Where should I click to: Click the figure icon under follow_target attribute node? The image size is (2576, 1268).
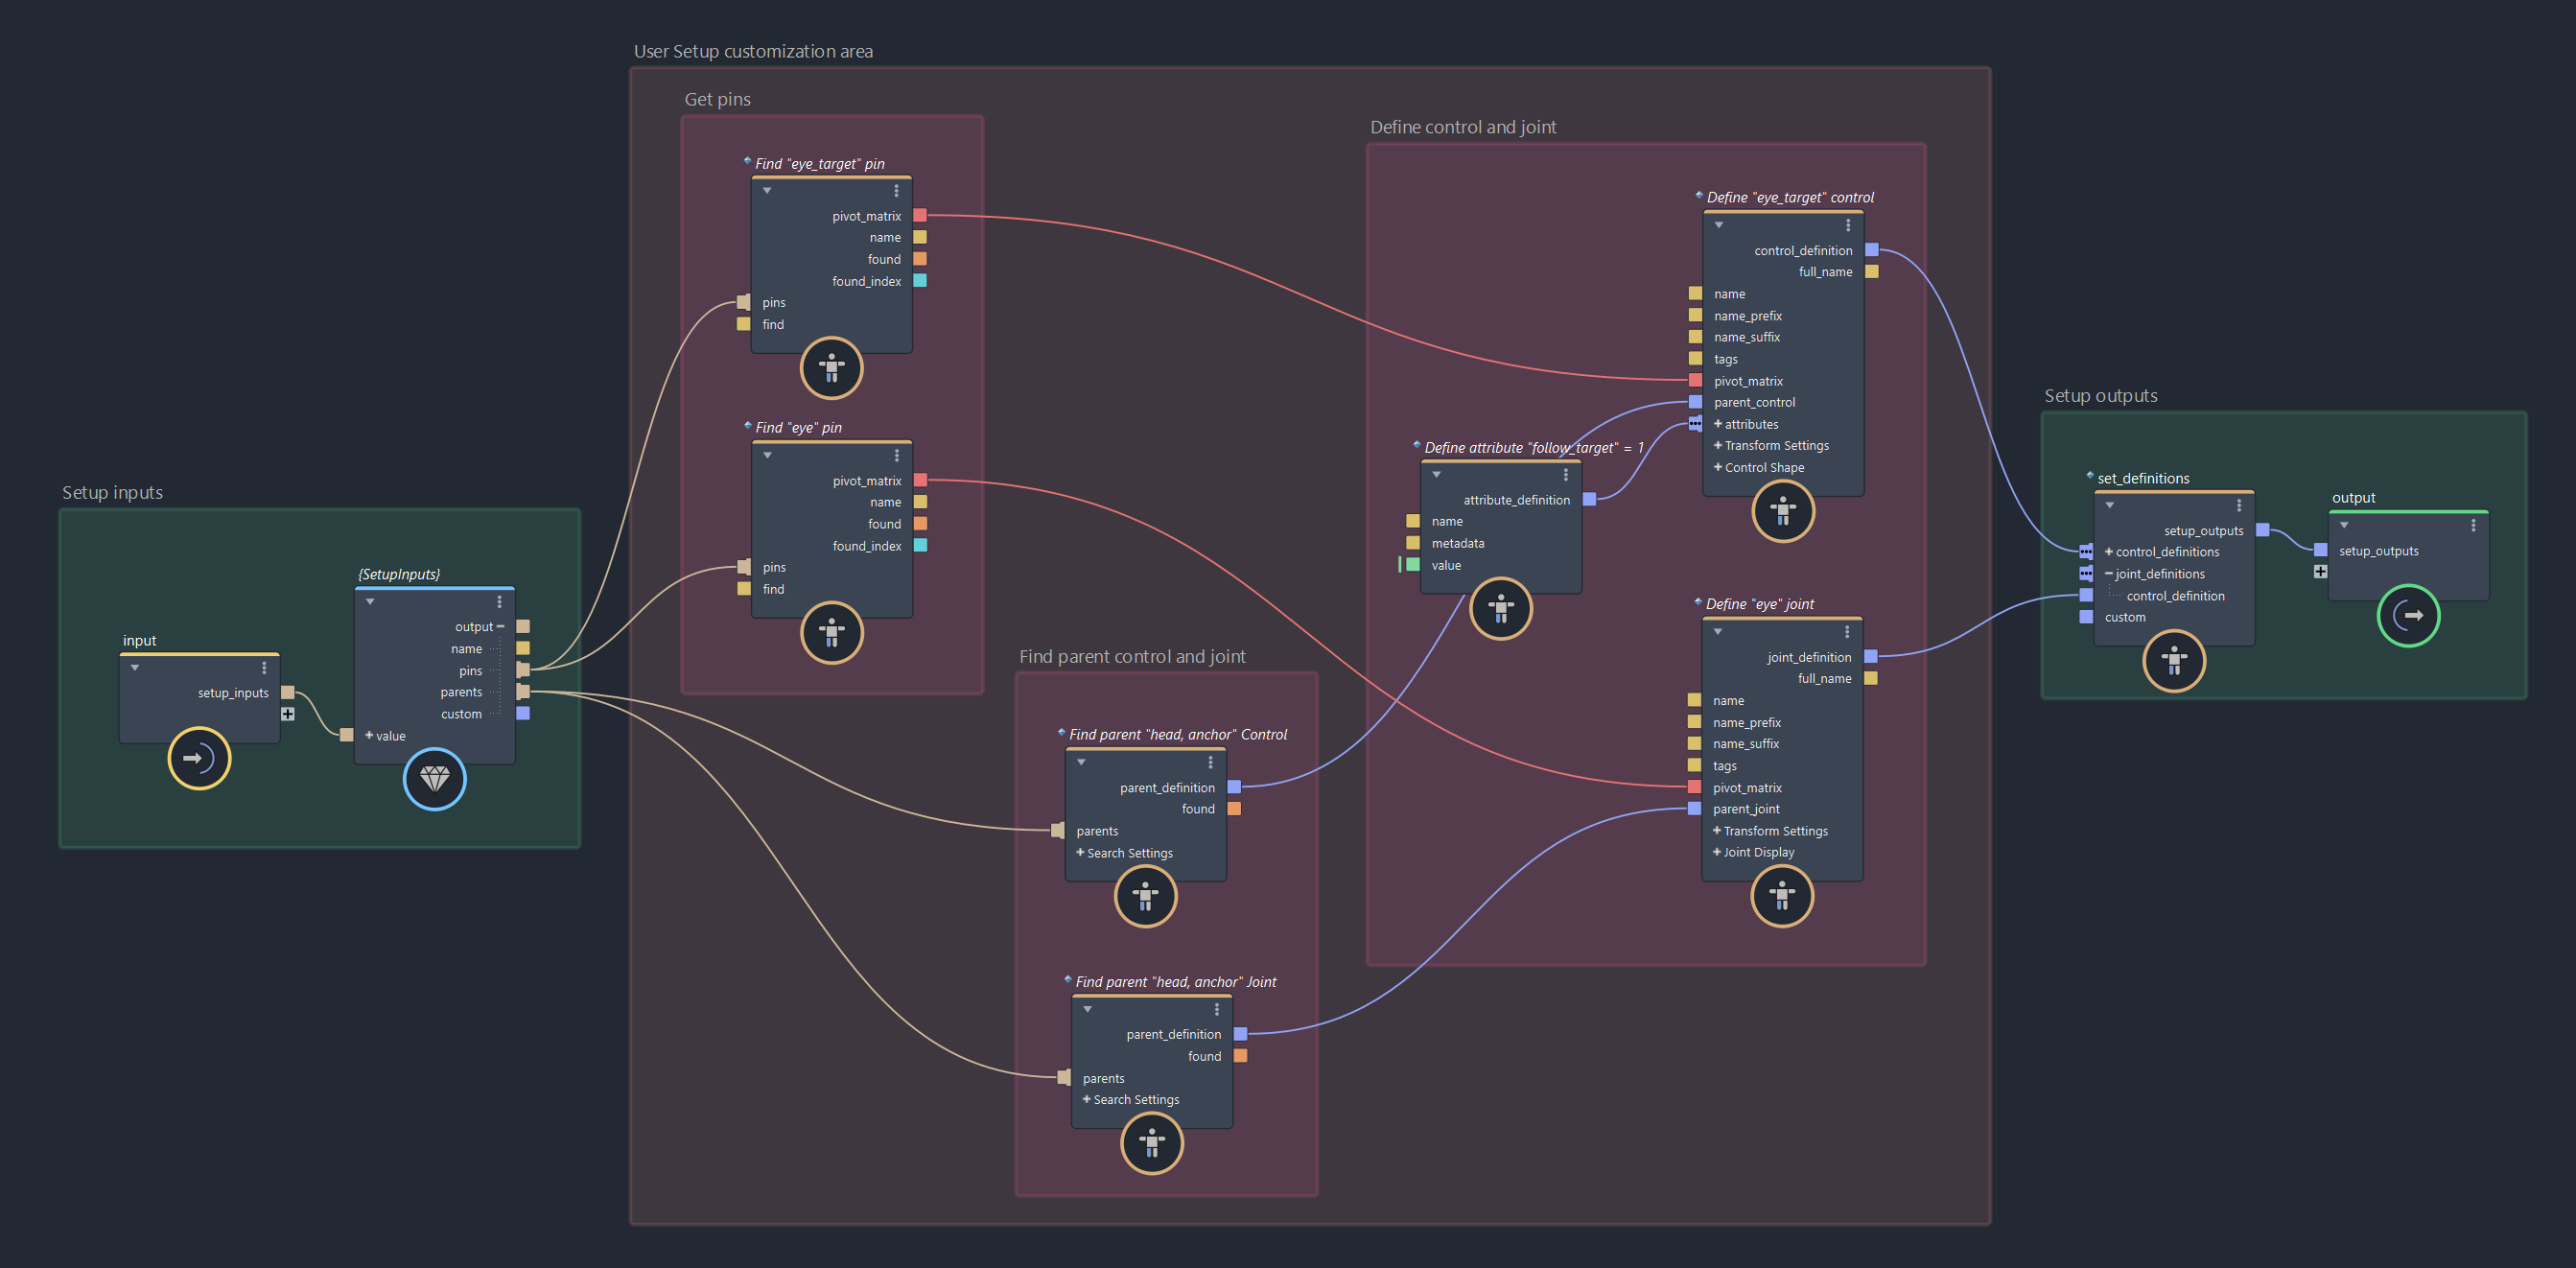[1500, 608]
